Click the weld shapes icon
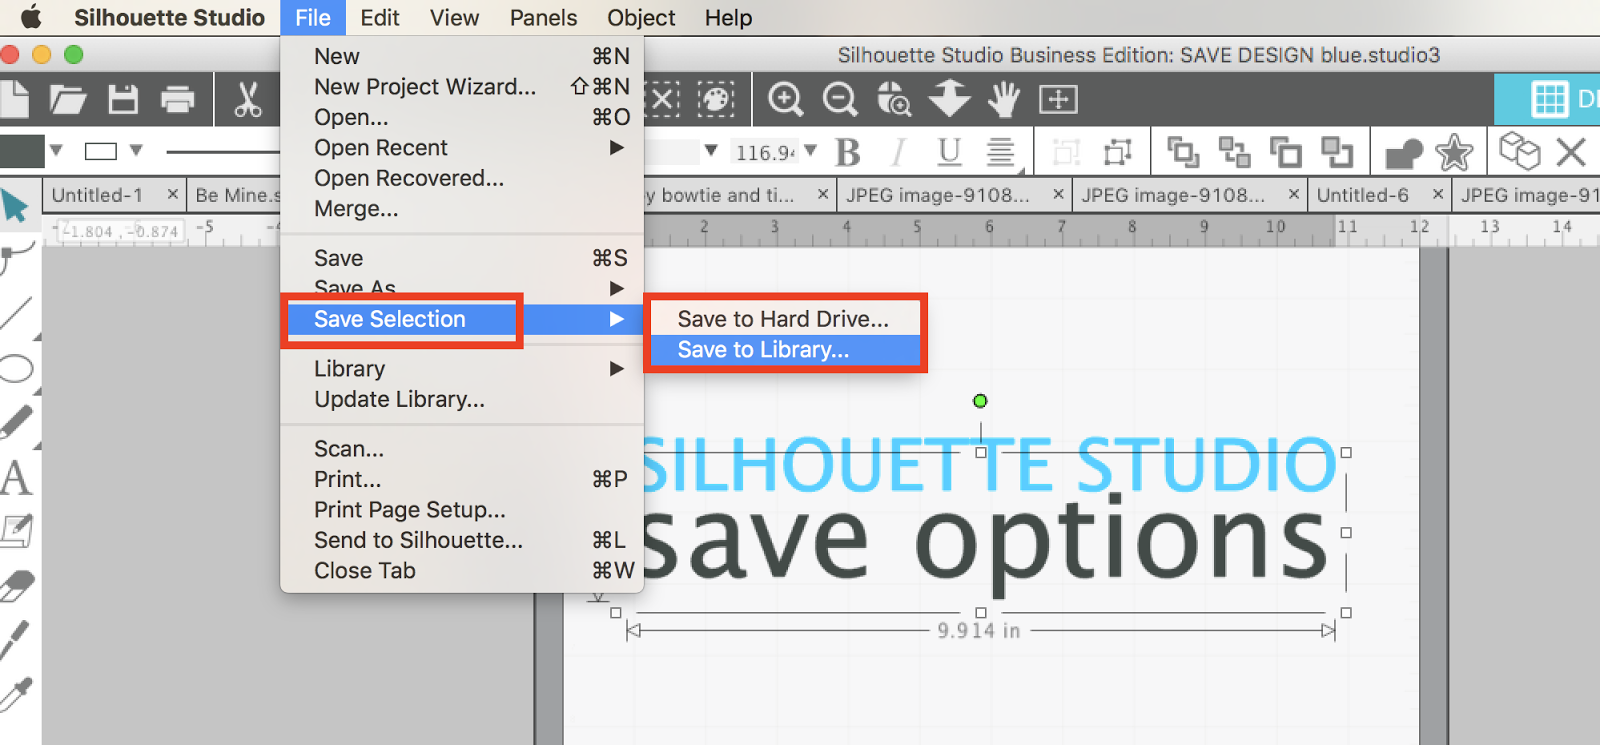Screen dimensions: 1600x745 pos(1403,153)
